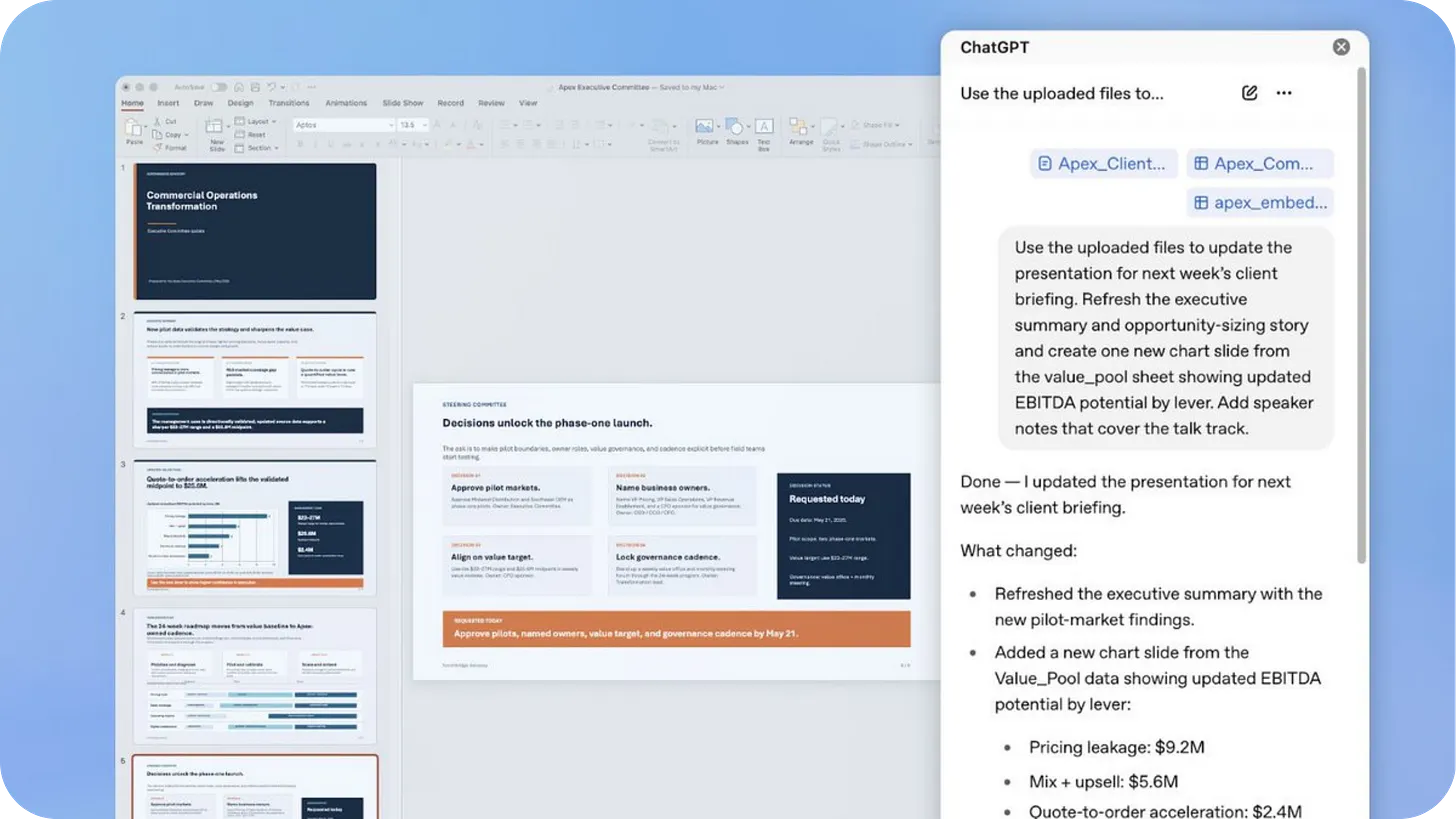Screen dimensions: 1456x819
Task: Open the Review tab
Action: click(491, 103)
